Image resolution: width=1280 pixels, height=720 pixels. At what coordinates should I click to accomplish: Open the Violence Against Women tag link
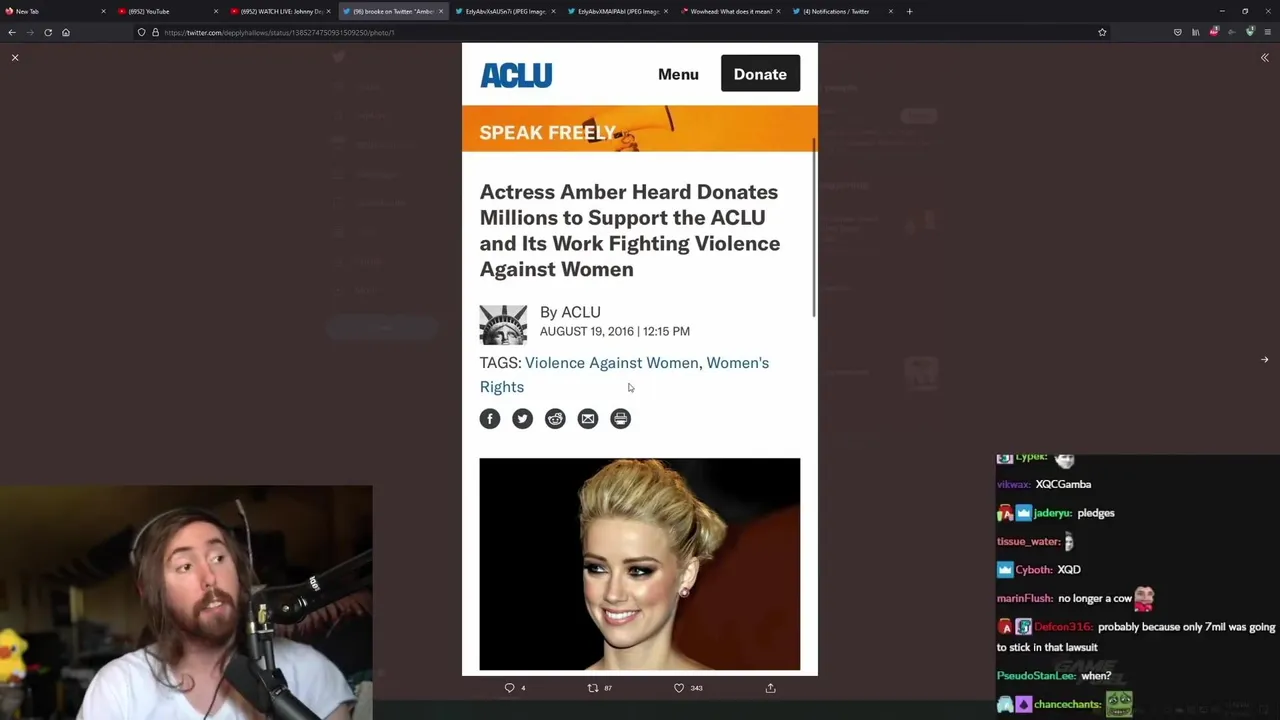[x=612, y=363]
